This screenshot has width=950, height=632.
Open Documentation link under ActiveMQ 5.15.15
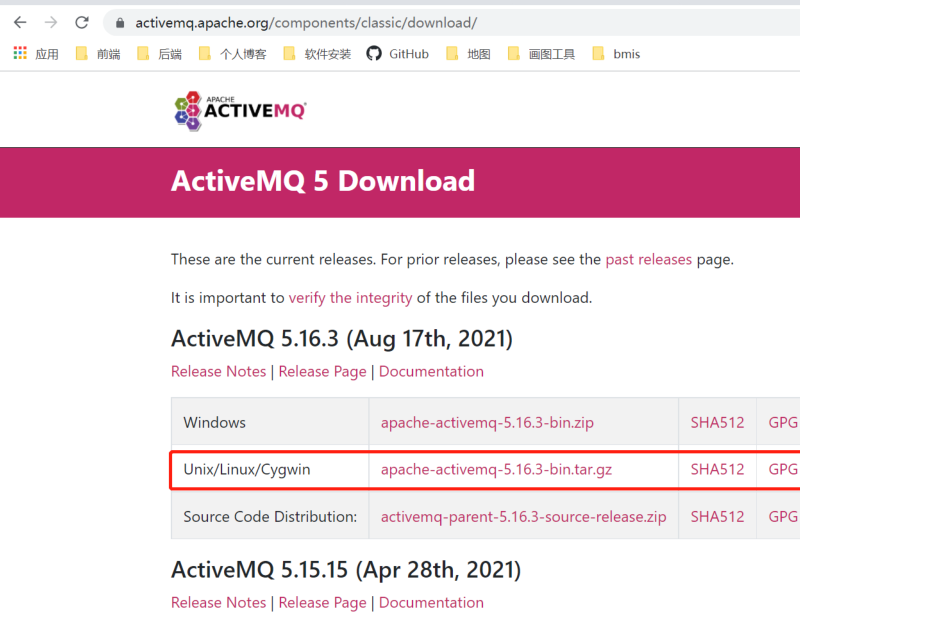coord(431,602)
